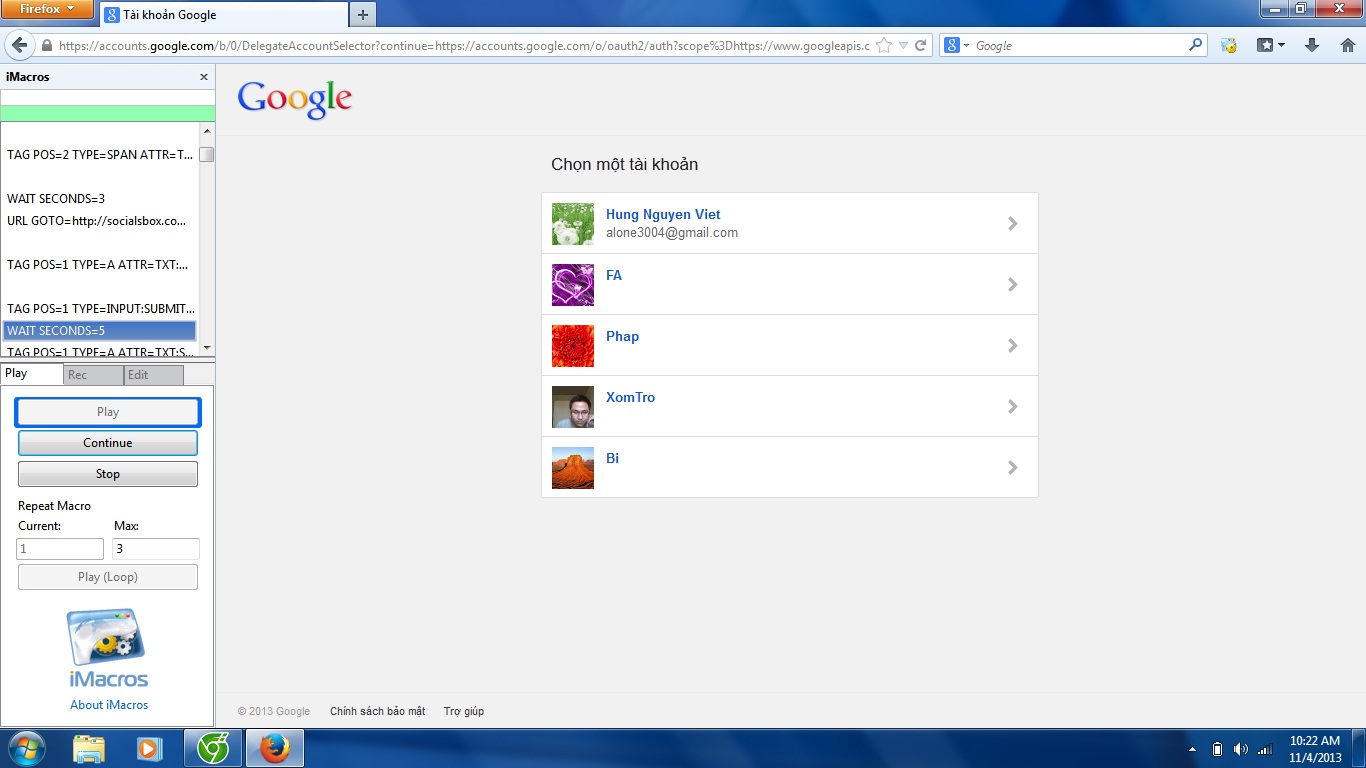Open Windows Explorer from the taskbar
Image resolution: width=1366 pixels, height=768 pixels.
coord(88,748)
